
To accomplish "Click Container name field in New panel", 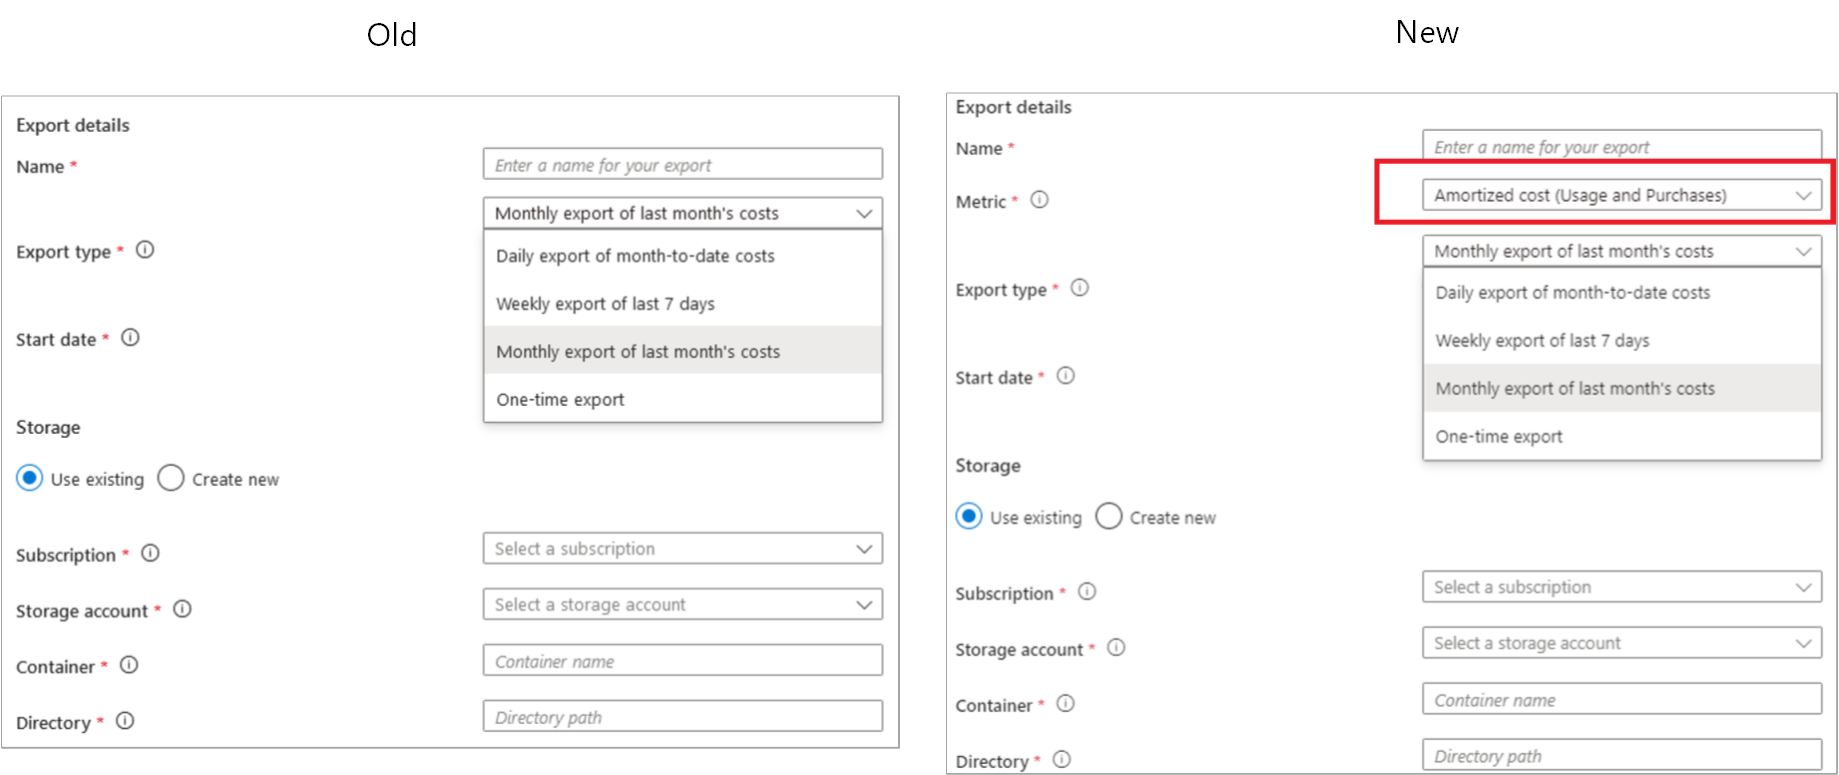I will coord(1621,700).
